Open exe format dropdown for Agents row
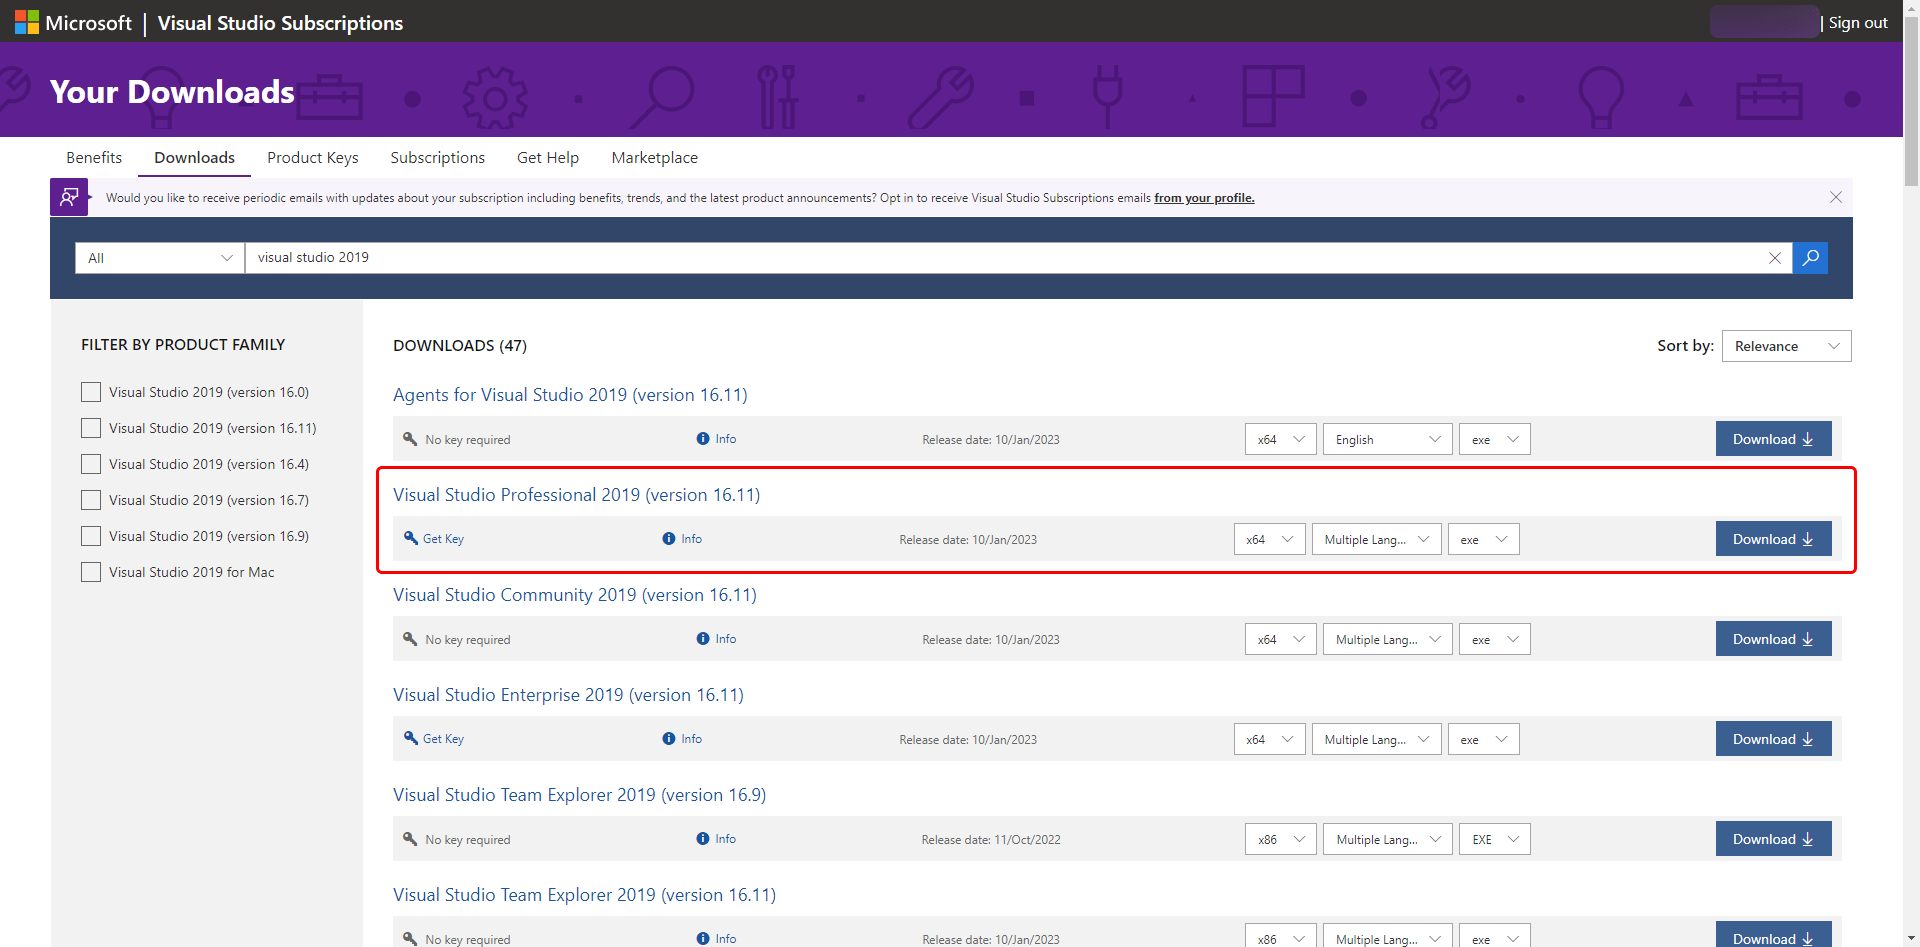The width and height of the screenshot is (1920, 947). 1494,439
